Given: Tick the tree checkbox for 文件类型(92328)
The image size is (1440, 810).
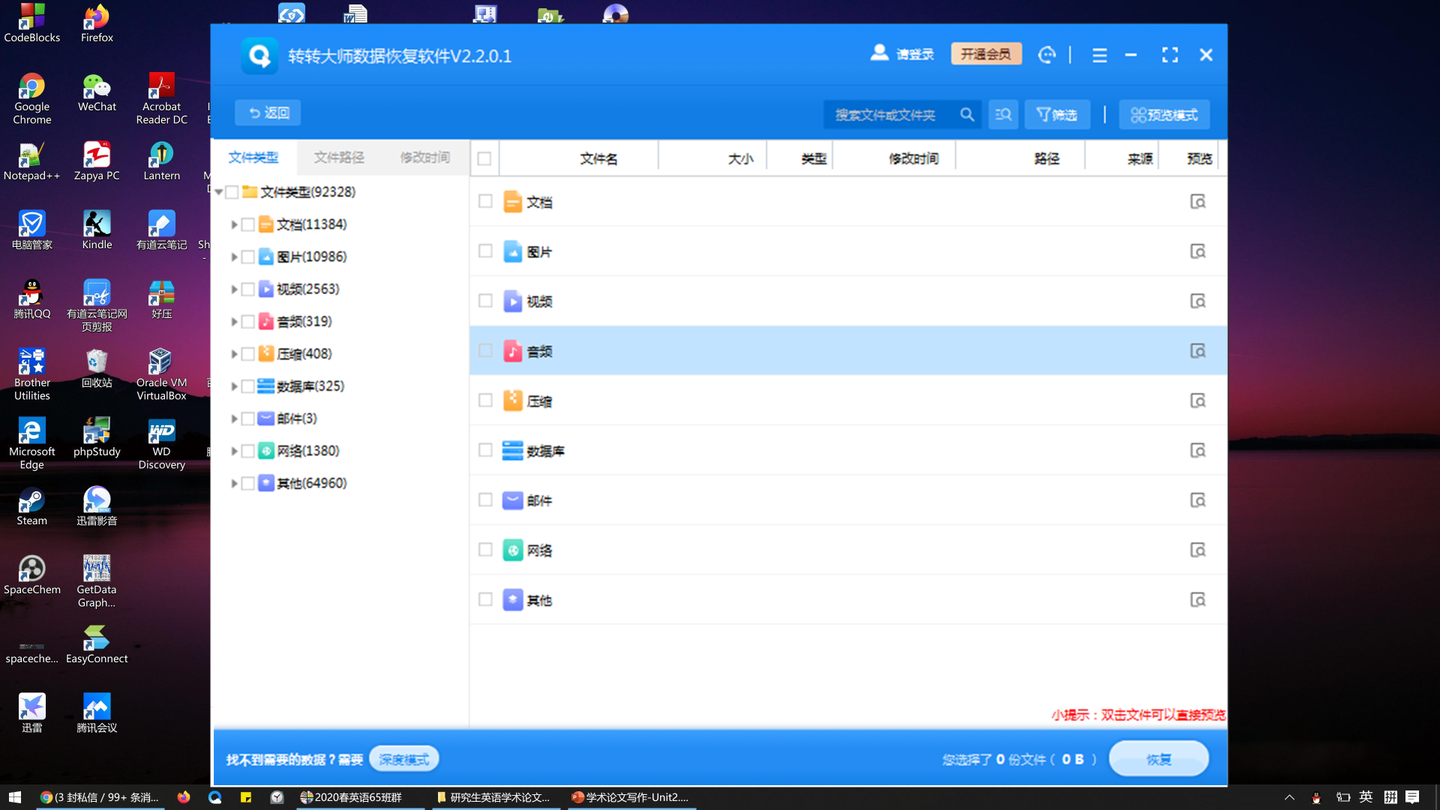Looking at the screenshot, I should 232,192.
